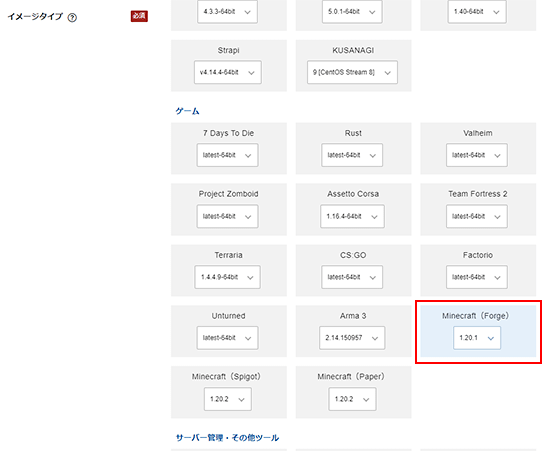This screenshot has width=550, height=451.
Task: Click the ゲーム section heading
Action: coord(187,111)
